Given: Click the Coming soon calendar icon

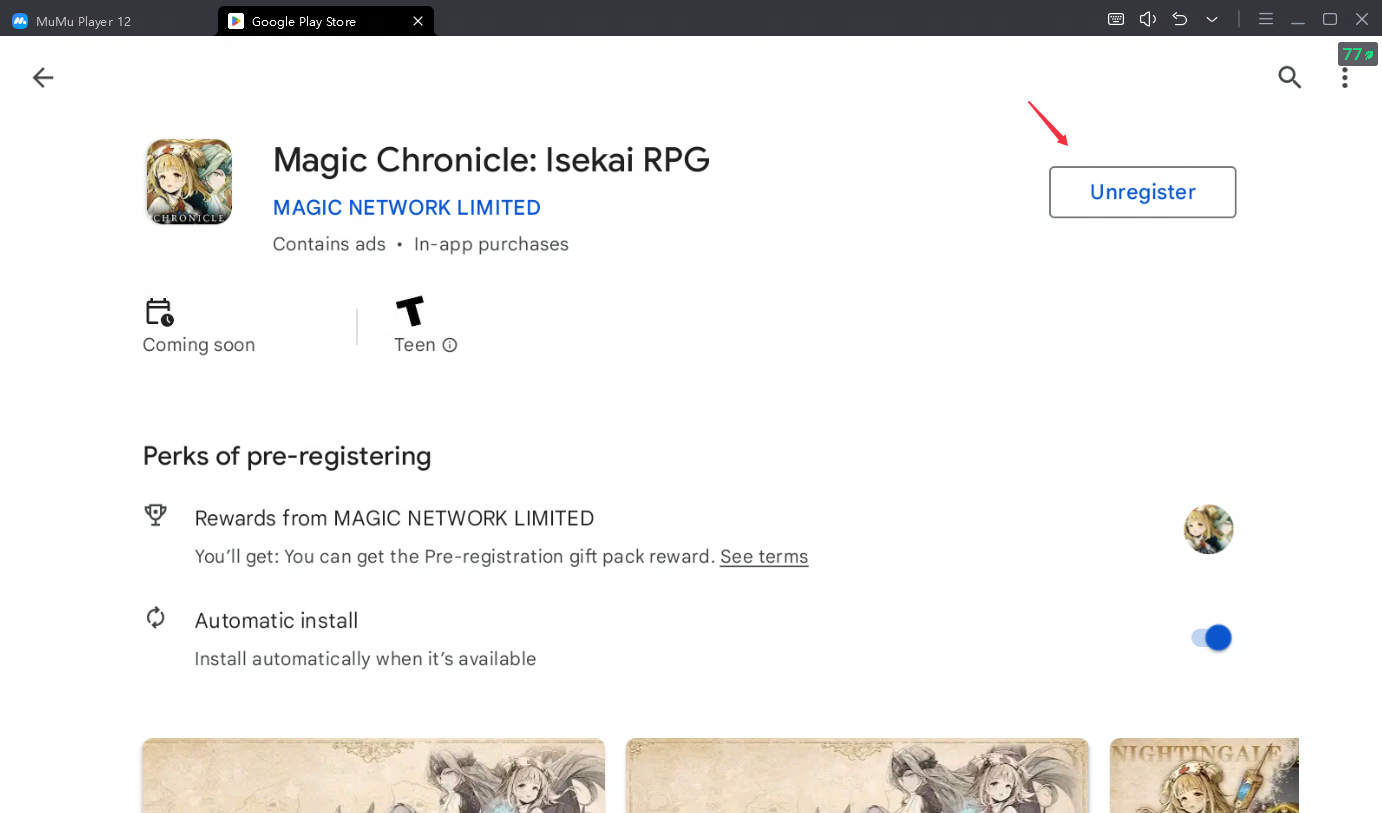Looking at the screenshot, I should tap(159, 312).
